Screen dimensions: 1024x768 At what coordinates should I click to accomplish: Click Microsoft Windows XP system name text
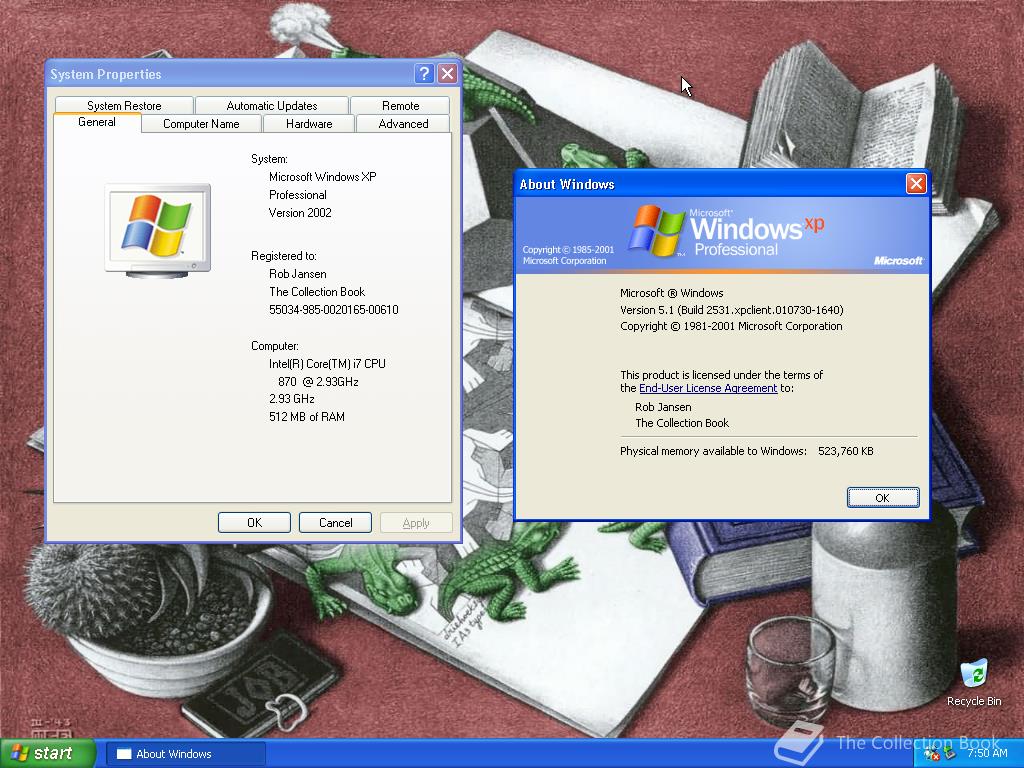(x=323, y=177)
